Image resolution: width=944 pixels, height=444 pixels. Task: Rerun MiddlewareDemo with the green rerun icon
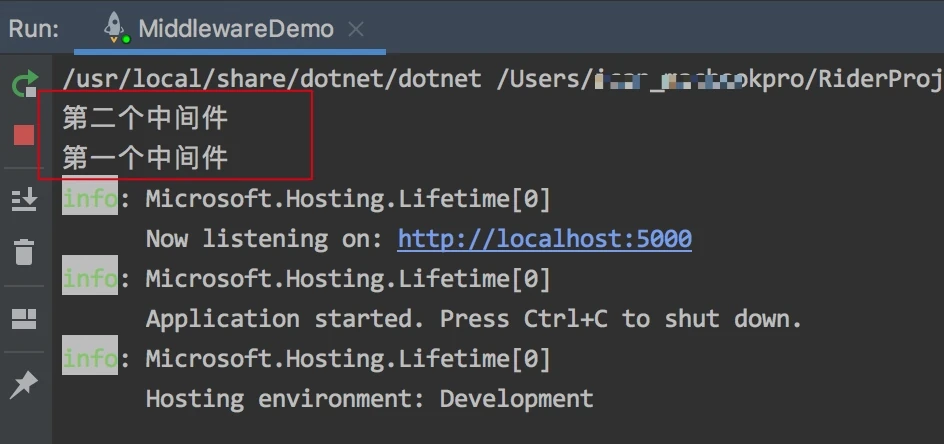25,84
